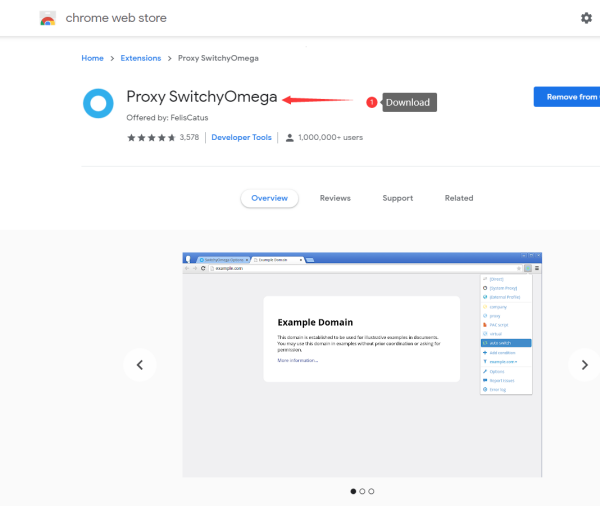Click the Proxy SwitchyOmega title heading

click(x=202, y=97)
